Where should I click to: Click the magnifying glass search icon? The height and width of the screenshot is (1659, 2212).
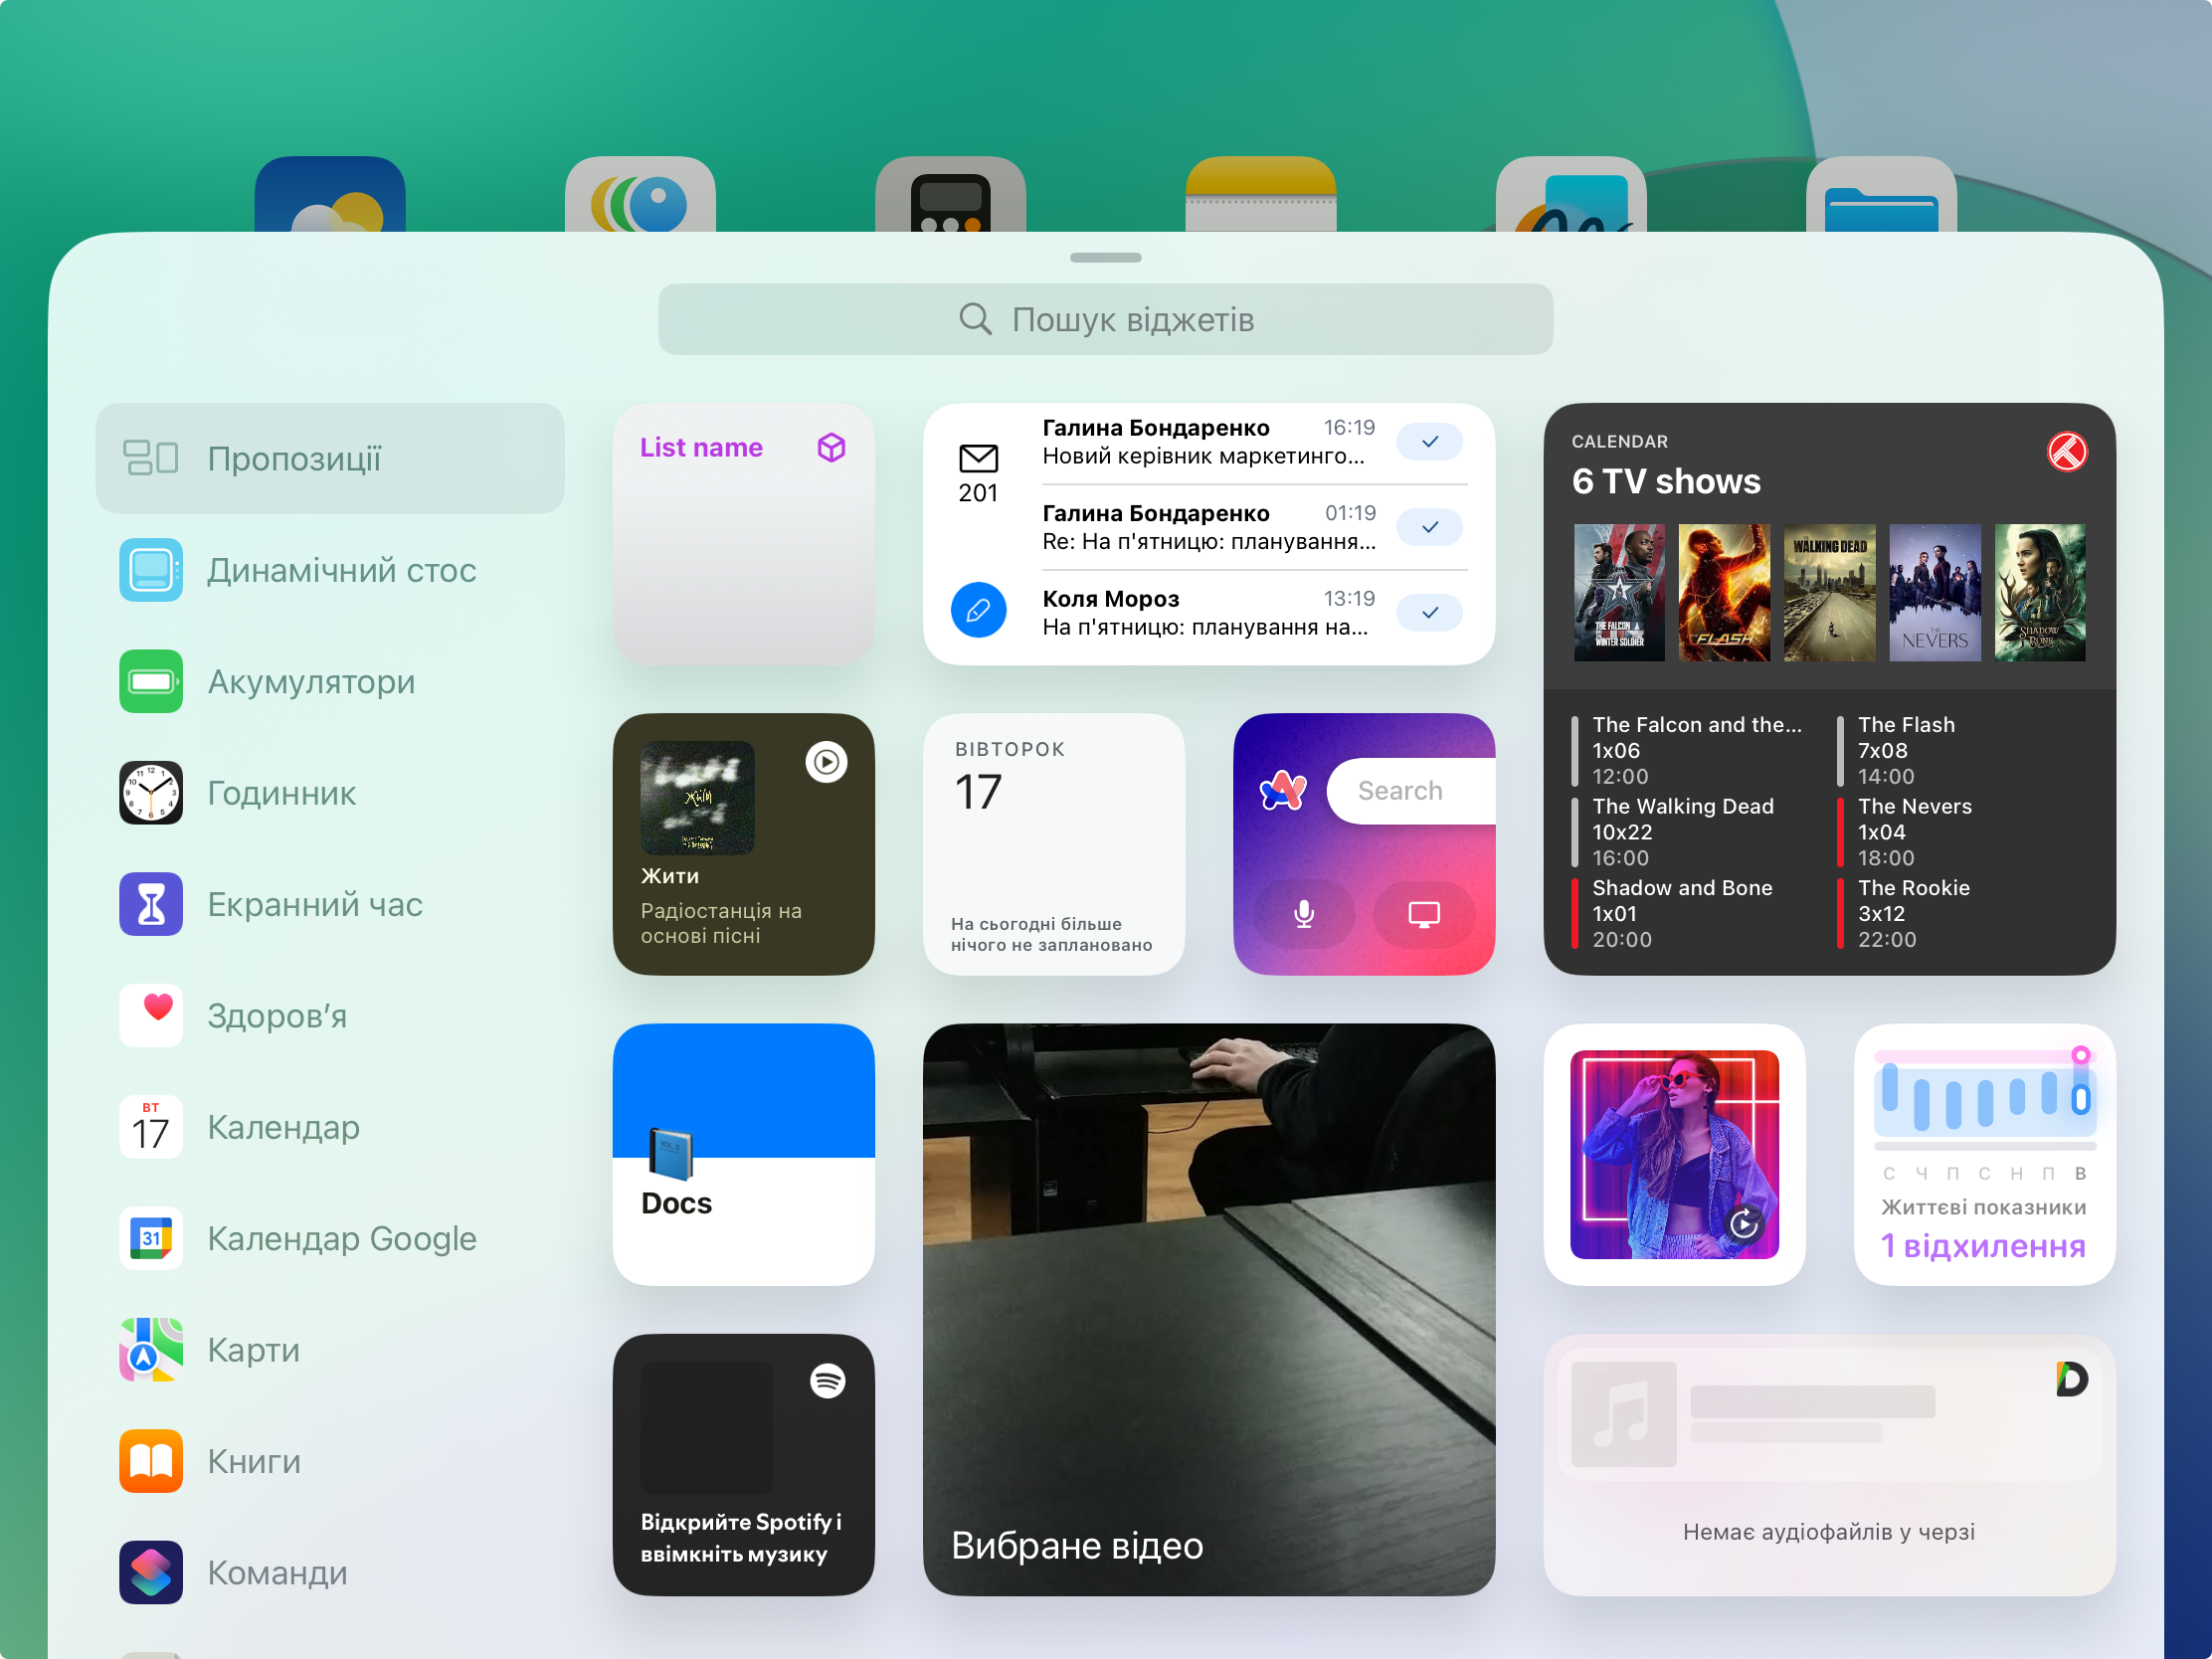tap(975, 319)
